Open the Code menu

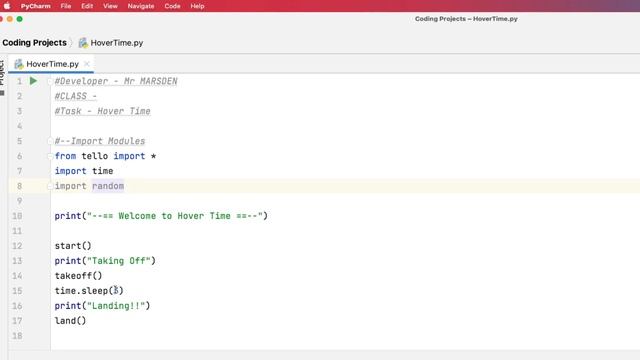tap(172, 6)
